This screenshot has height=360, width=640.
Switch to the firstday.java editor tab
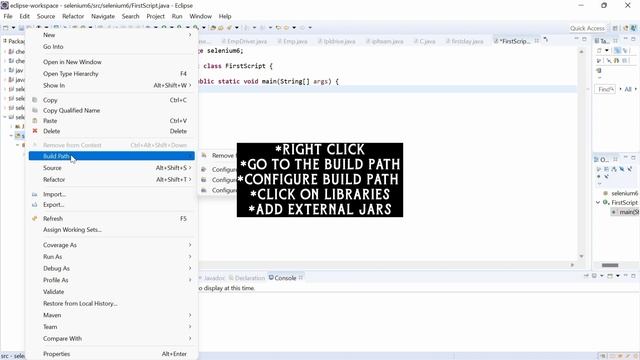[x=464, y=41]
